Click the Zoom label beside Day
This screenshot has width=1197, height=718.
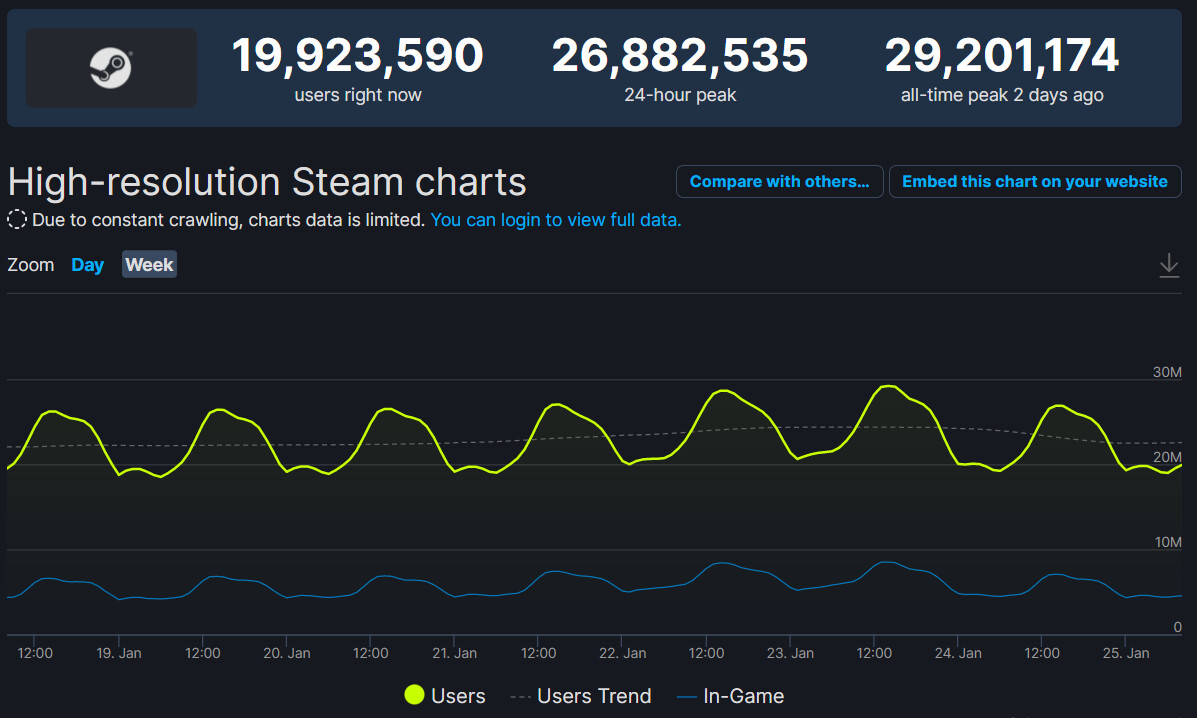(x=31, y=265)
